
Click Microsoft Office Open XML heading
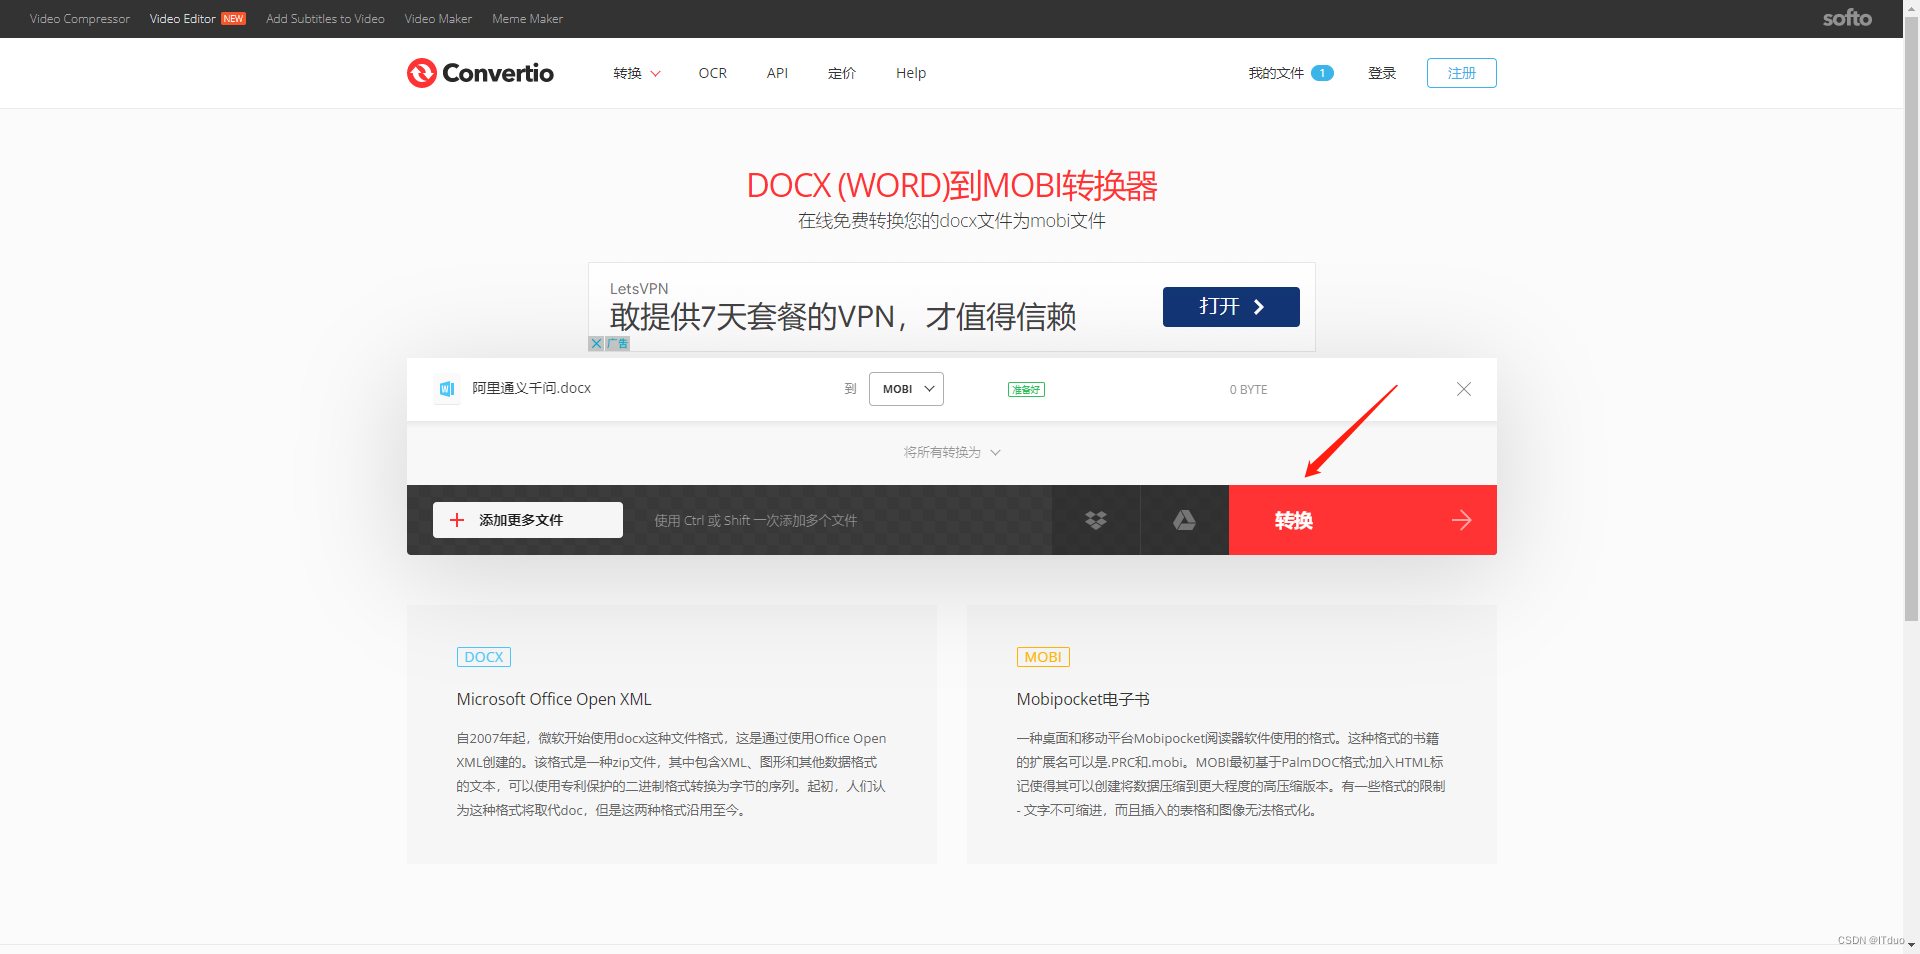(x=554, y=699)
